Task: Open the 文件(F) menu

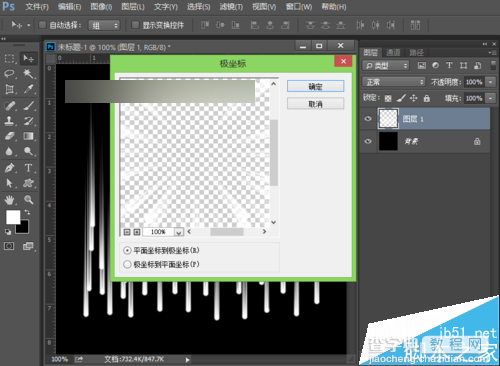Action: click(x=37, y=7)
